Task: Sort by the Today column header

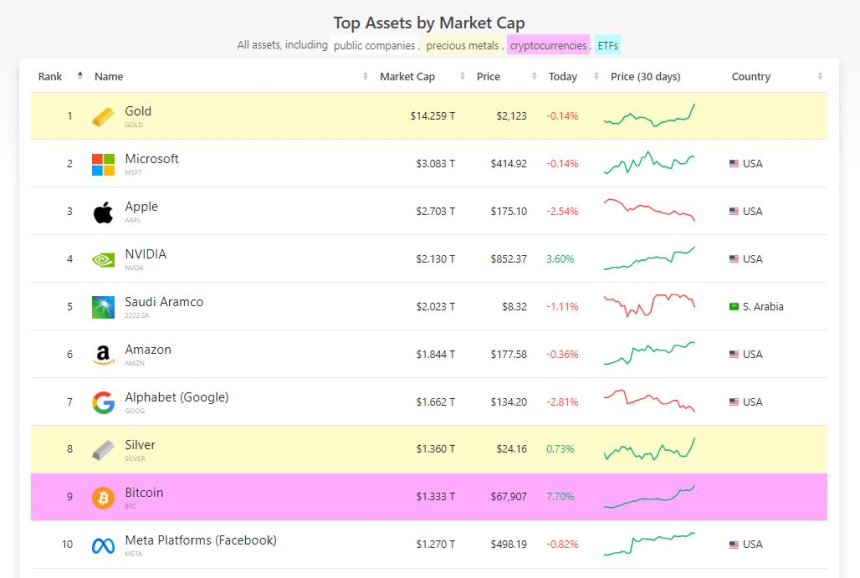Action: tap(562, 77)
